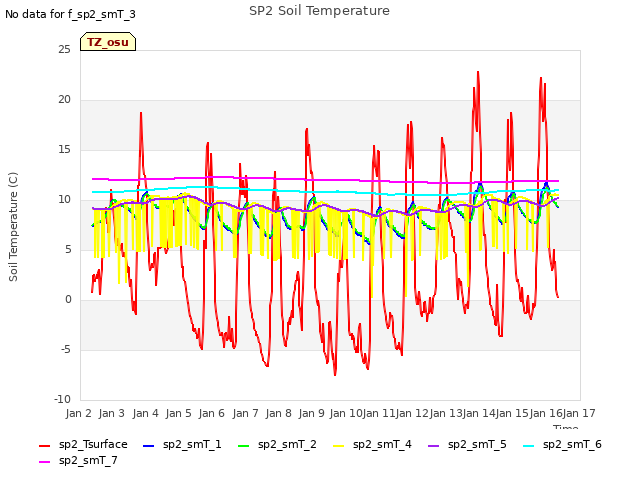Viewport: 640px width, 480px height.
Task: Click the lowest red Tsurface dip on Jan 10
Action: point(335,374)
